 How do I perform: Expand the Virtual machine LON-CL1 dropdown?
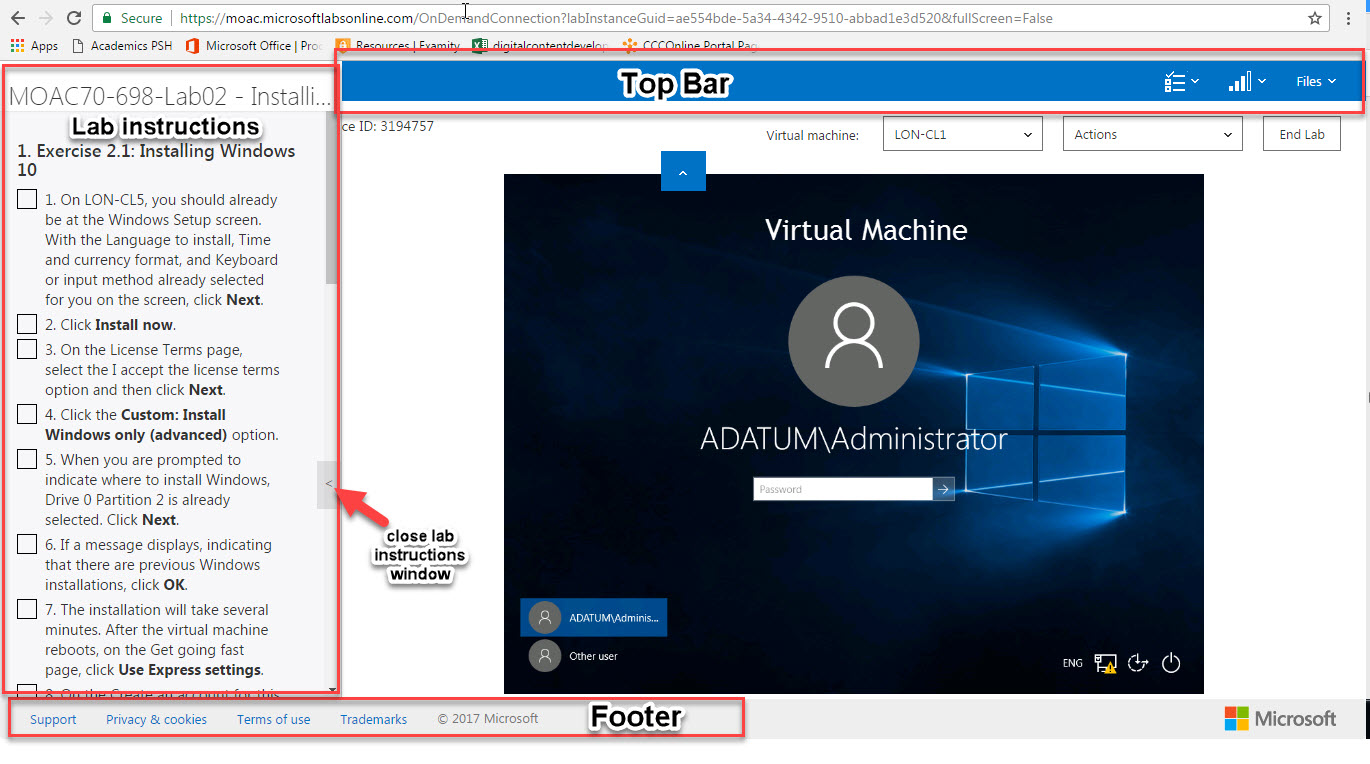point(962,134)
